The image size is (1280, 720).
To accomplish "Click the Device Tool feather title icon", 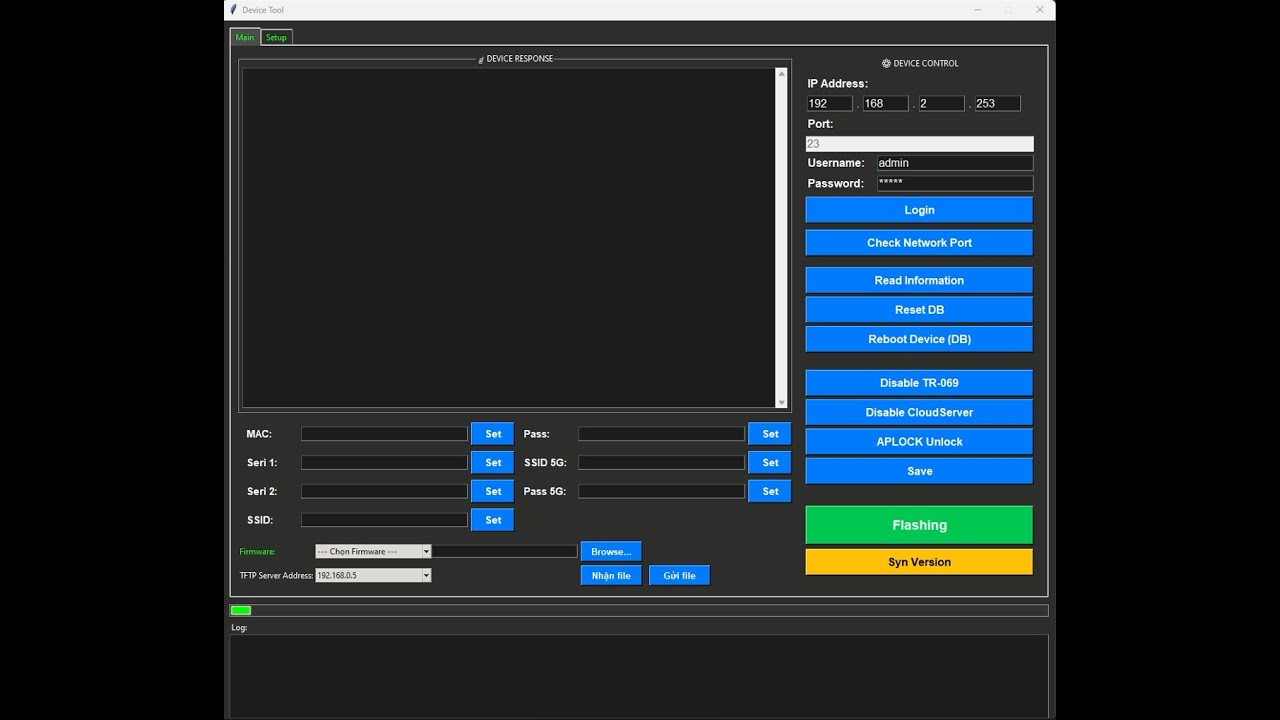I will [234, 9].
